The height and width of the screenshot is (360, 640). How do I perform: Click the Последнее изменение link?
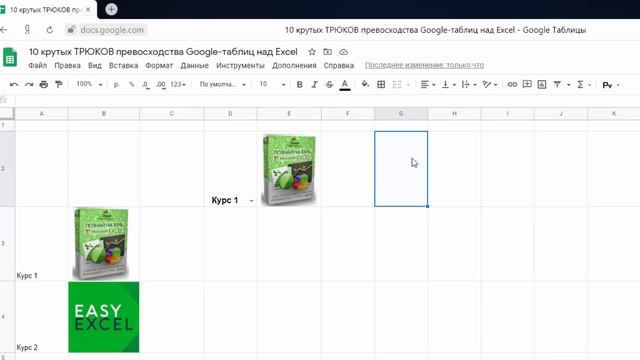coord(424,65)
